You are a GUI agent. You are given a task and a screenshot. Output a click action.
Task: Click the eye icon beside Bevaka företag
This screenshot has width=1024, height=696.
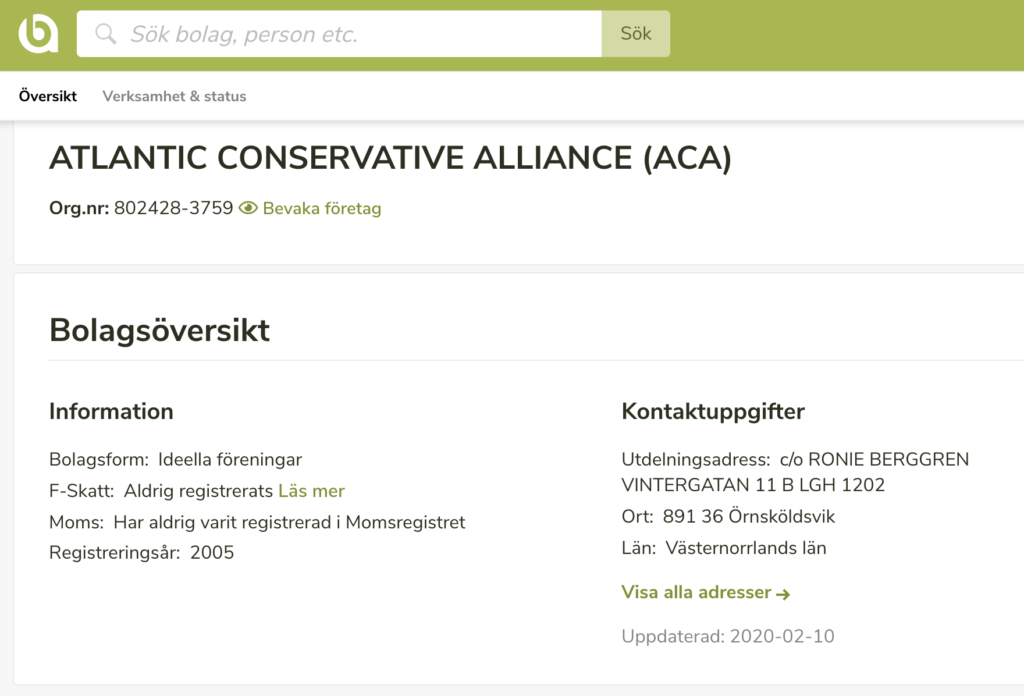click(x=248, y=208)
